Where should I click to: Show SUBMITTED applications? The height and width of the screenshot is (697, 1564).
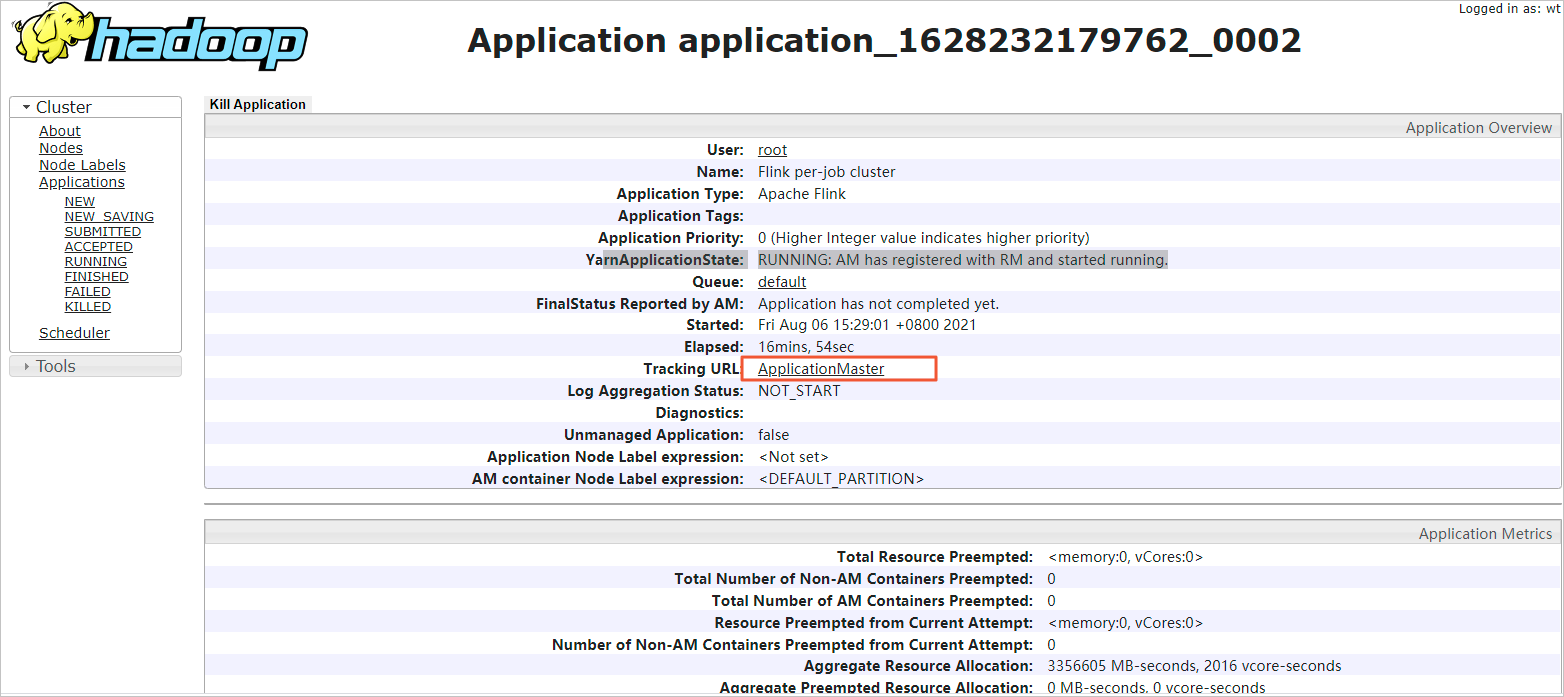tap(102, 231)
